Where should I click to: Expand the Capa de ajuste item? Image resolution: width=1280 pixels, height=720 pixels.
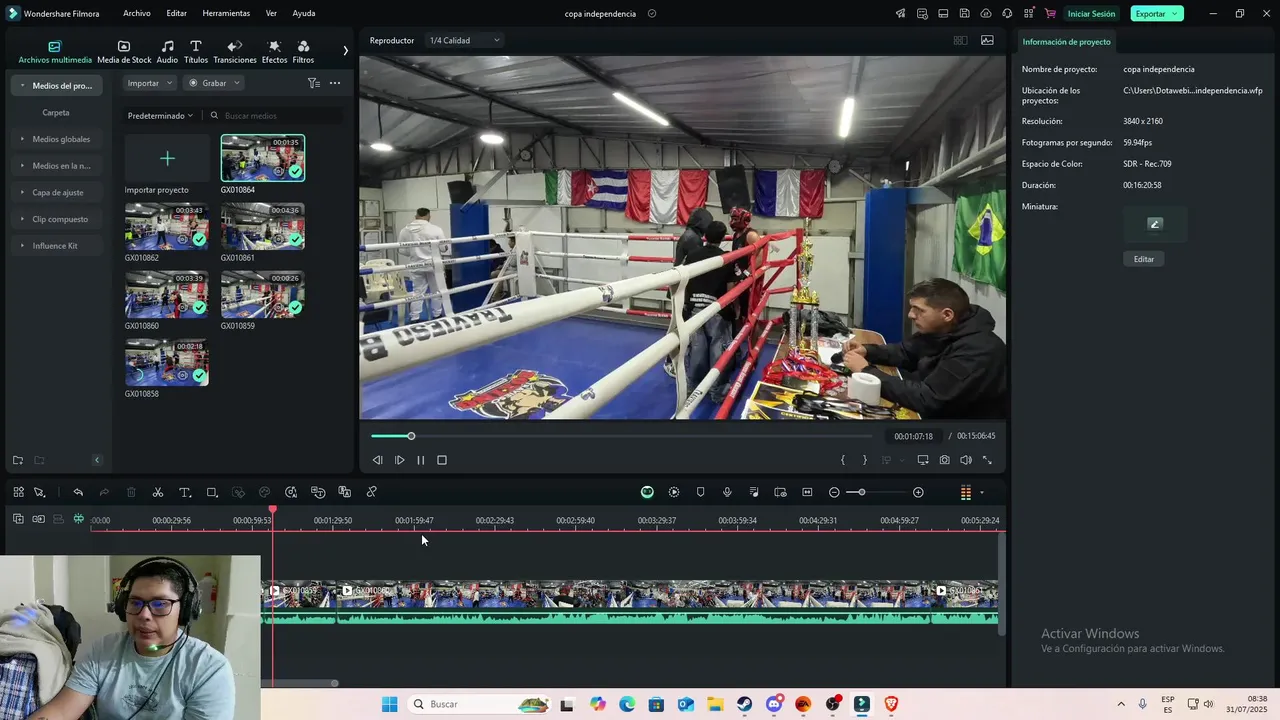pos(56,192)
